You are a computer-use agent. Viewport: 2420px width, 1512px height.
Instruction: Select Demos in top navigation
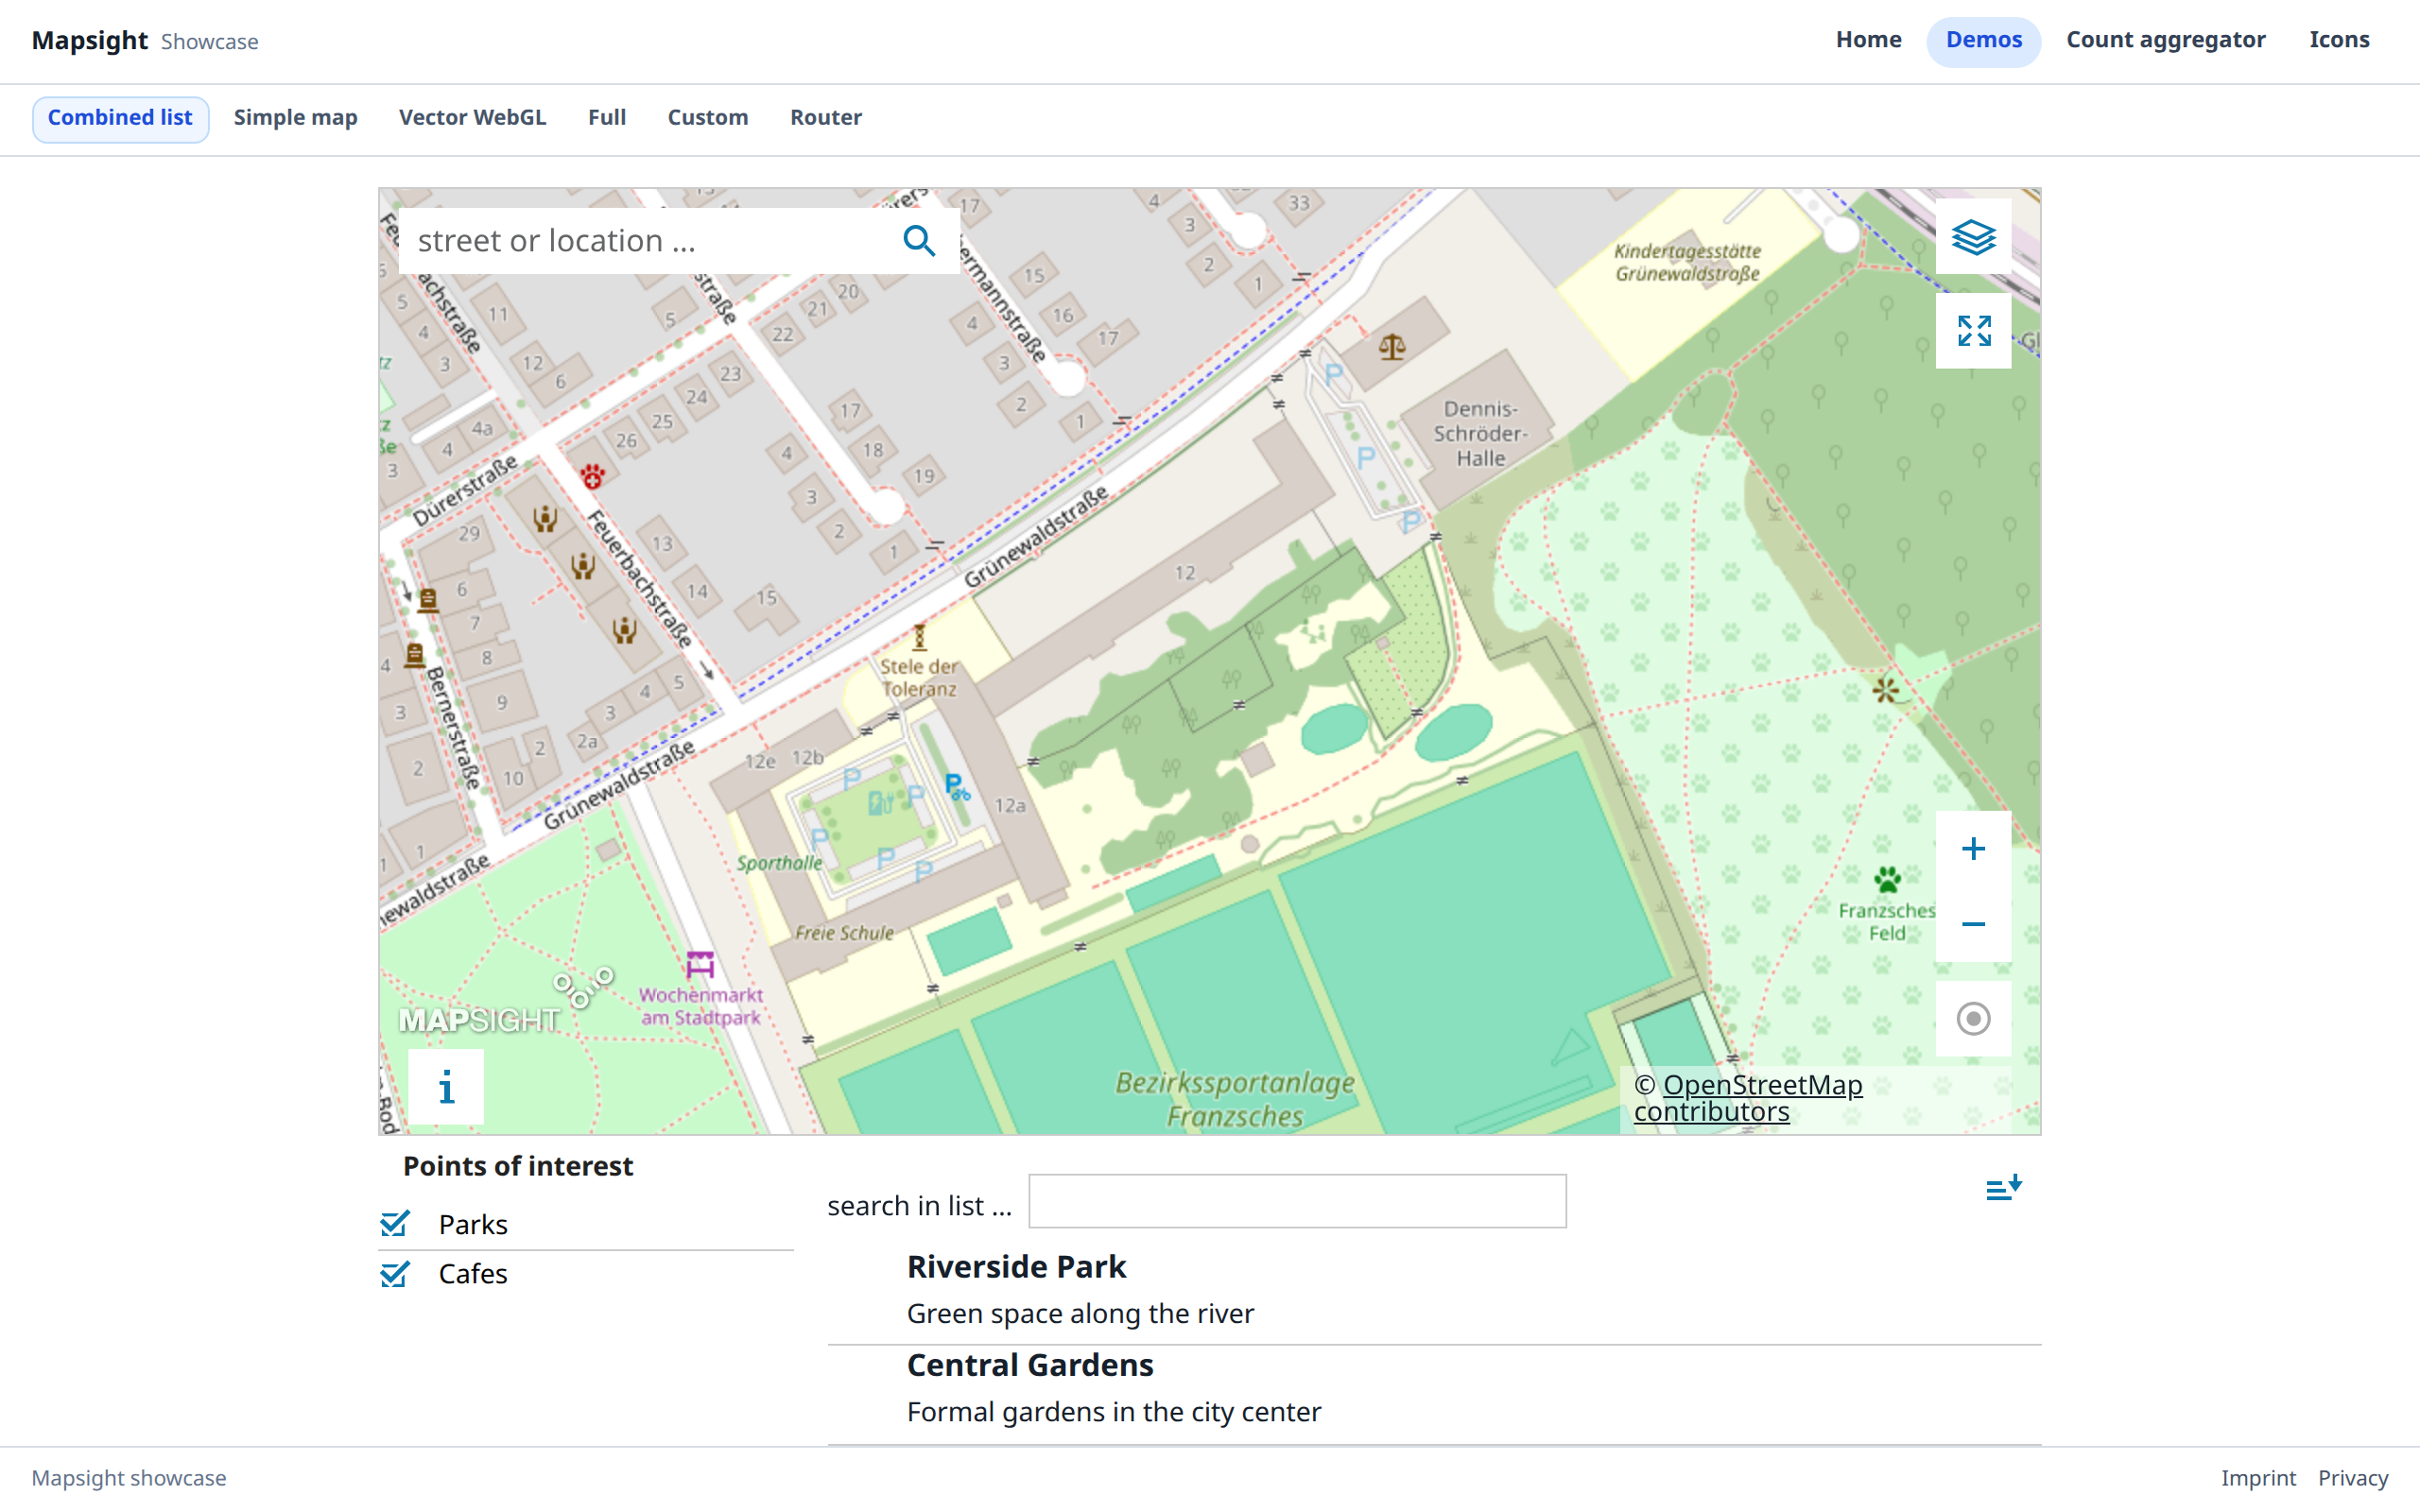coord(1983,40)
